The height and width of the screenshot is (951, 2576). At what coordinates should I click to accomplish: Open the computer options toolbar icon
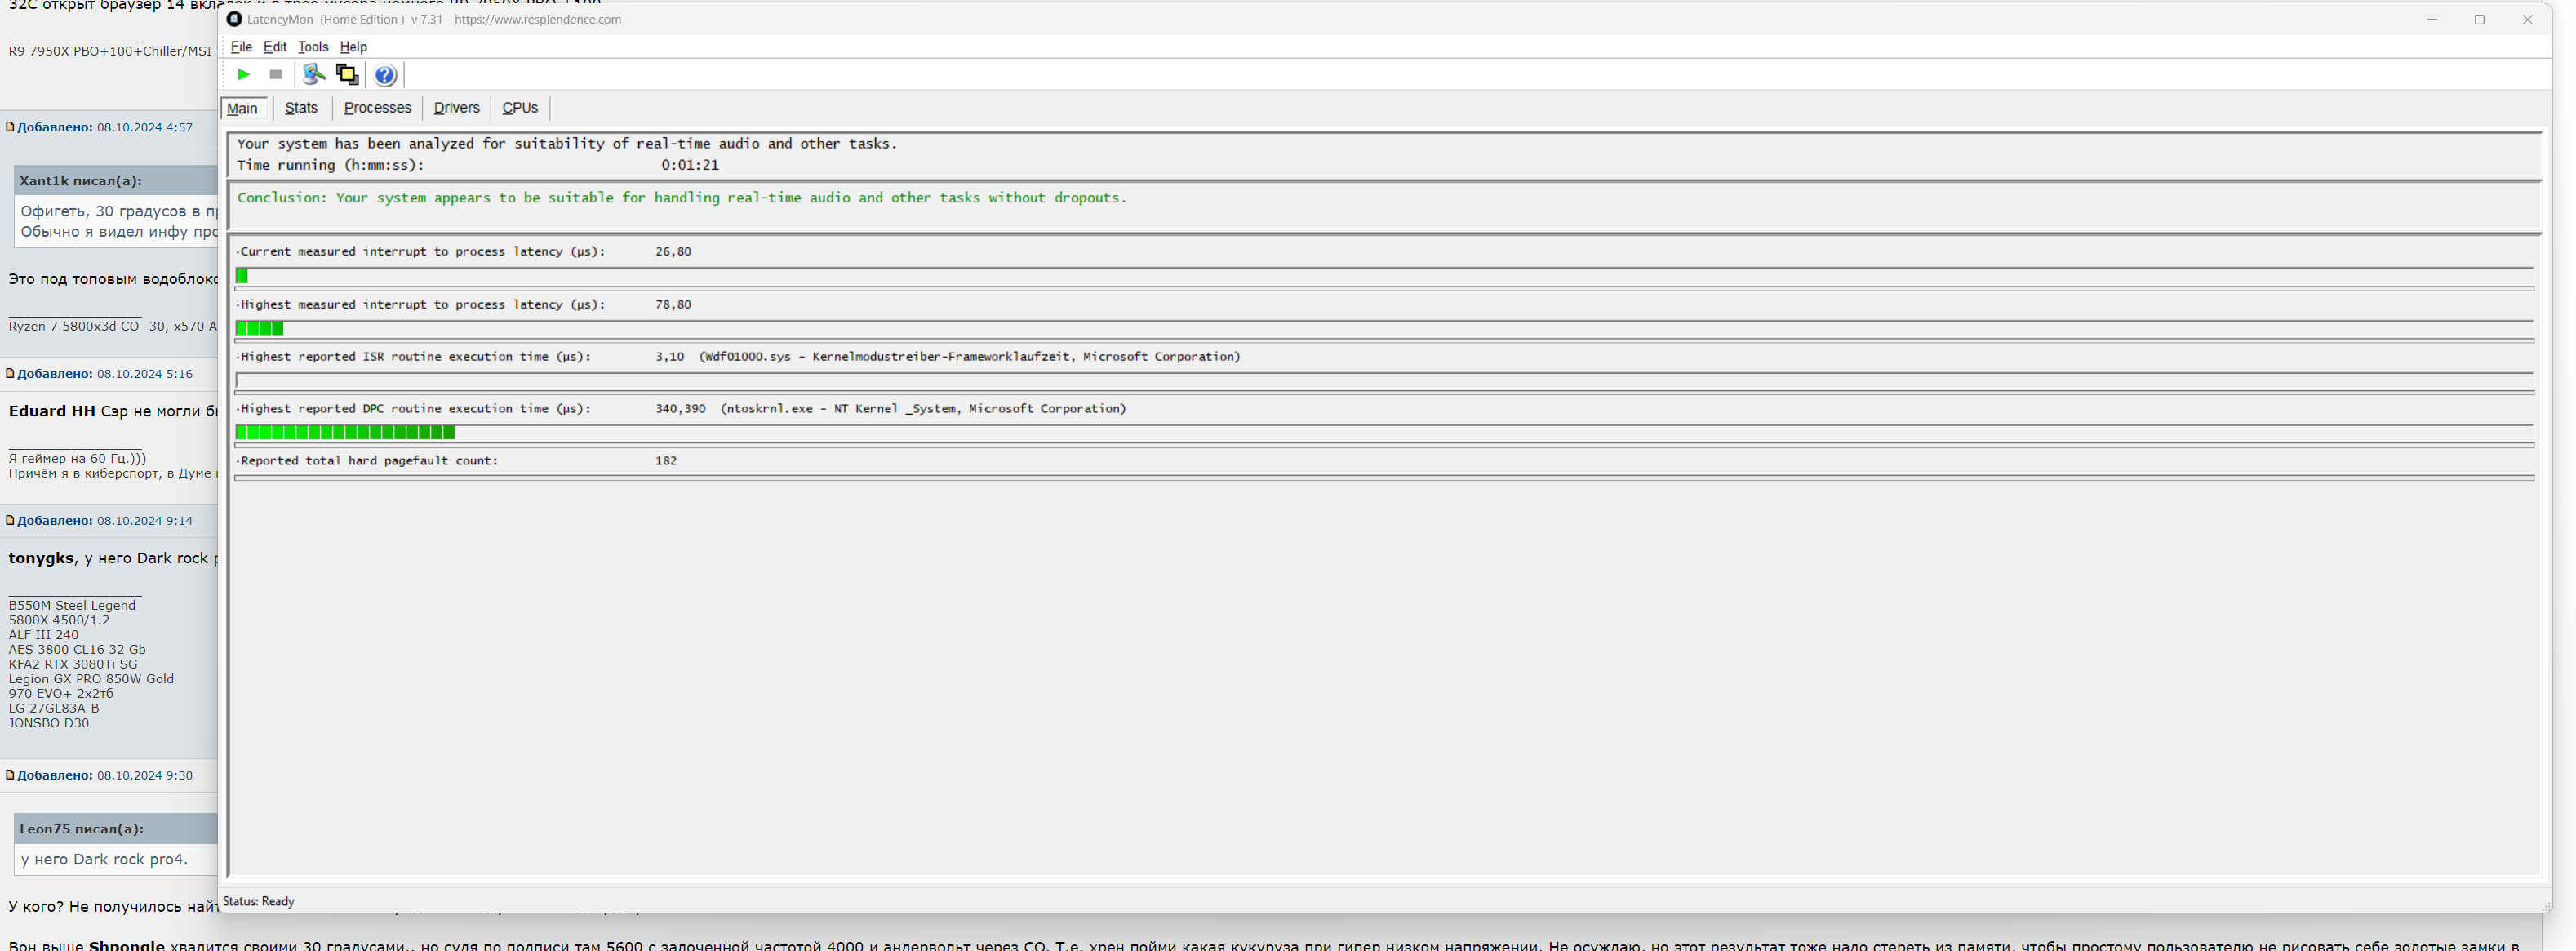(x=314, y=75)
